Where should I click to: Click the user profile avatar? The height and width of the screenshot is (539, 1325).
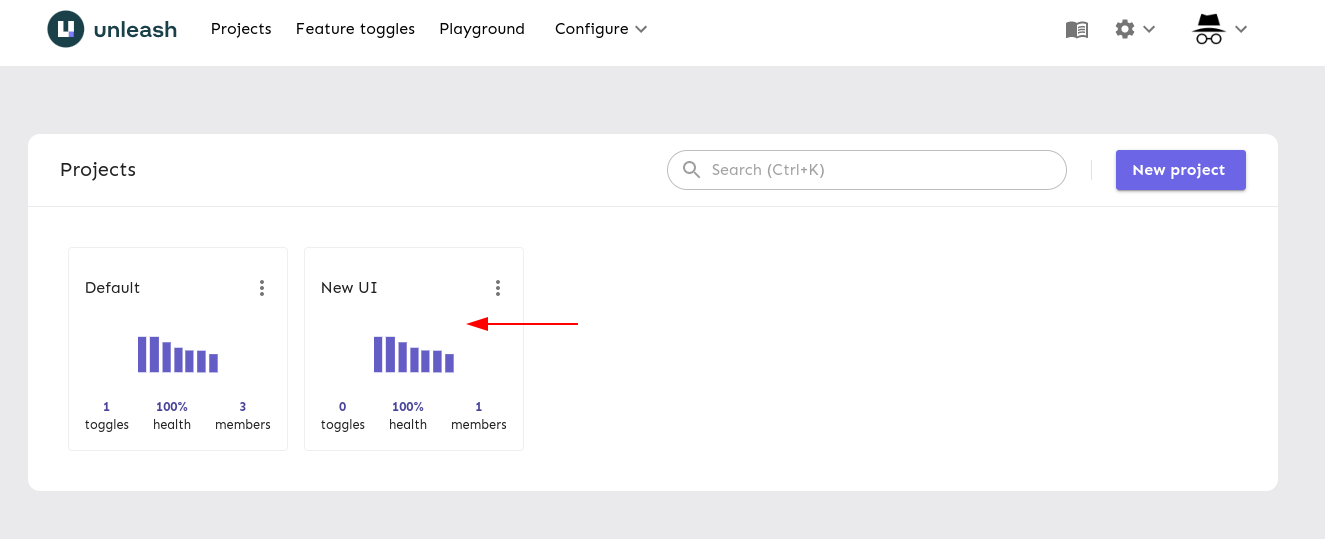1209,30
